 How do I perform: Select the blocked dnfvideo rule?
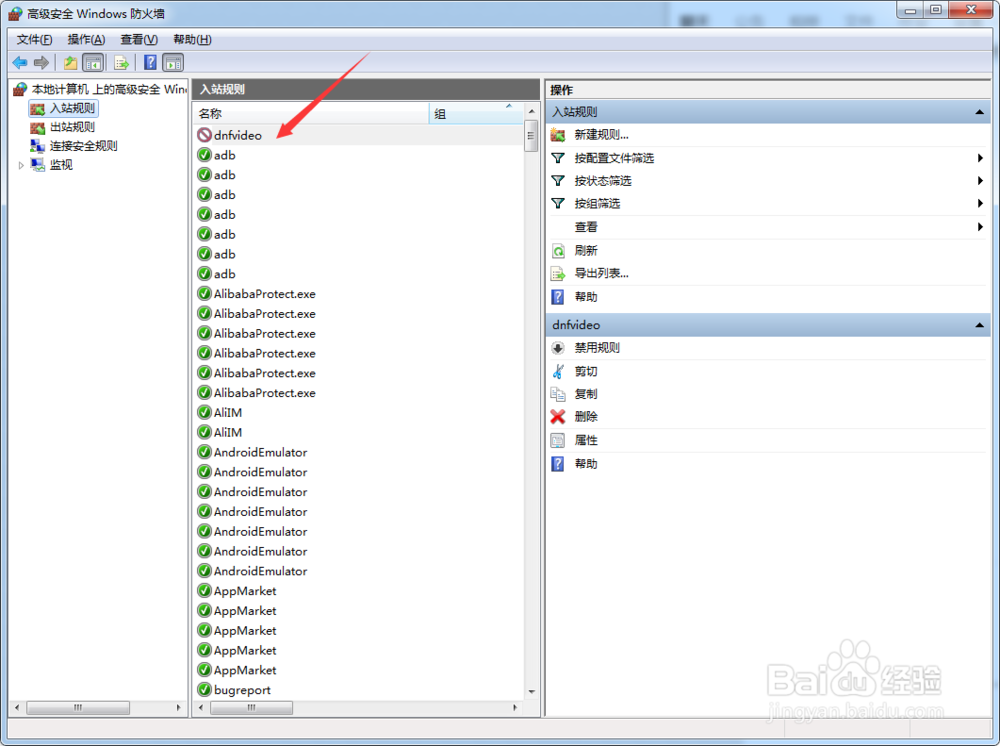pos(358,135)
